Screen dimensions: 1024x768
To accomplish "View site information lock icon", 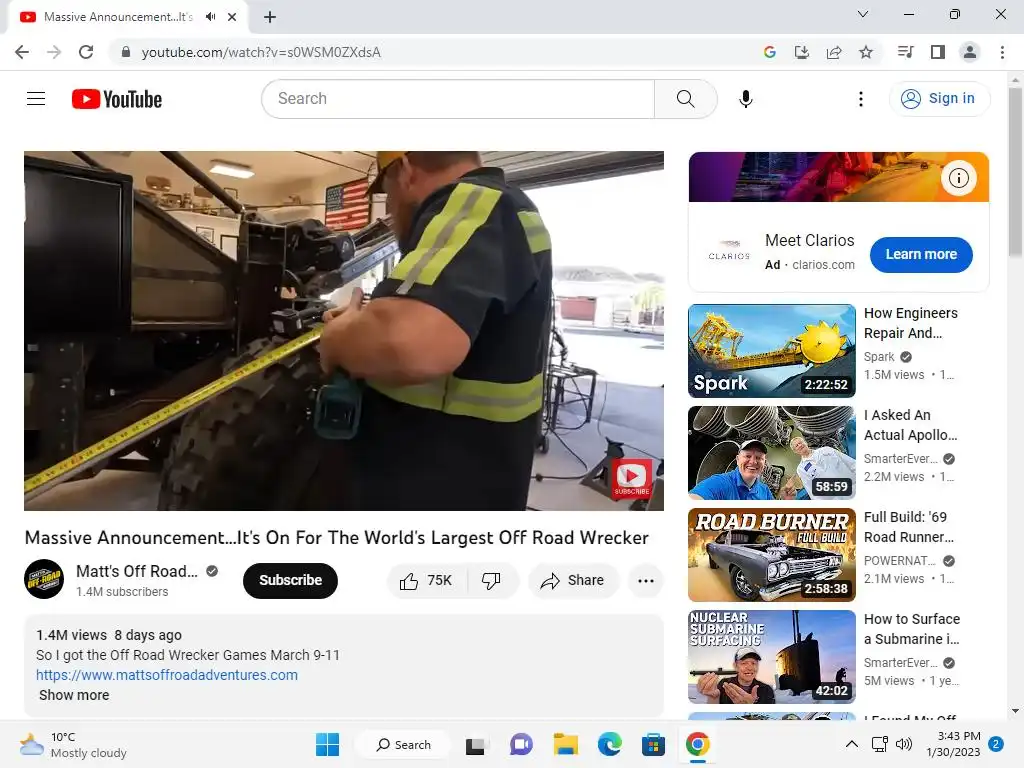I will click(126, 52).
